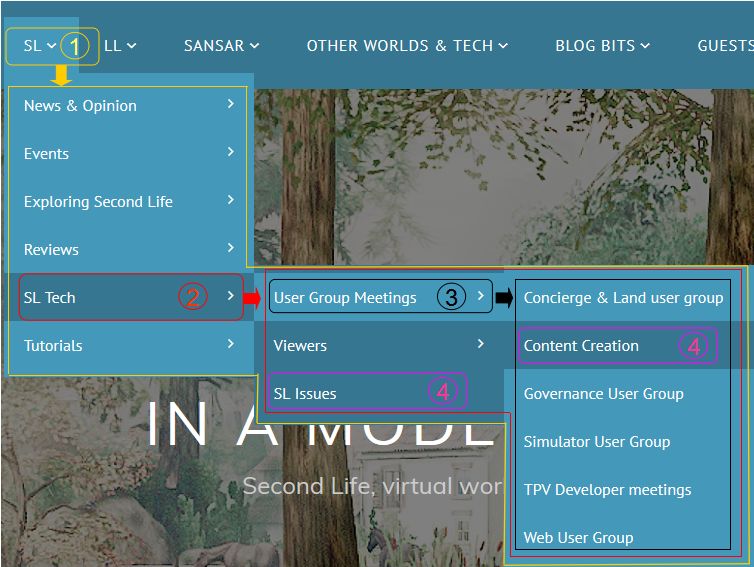The image size is (754, 567).
Task: Open the SL top navigation menu
Action: point(39,46)
